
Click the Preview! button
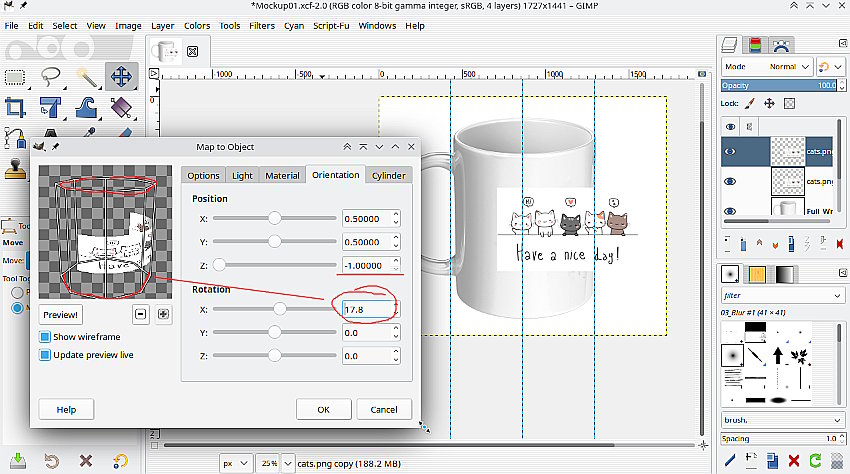point(60,314)
